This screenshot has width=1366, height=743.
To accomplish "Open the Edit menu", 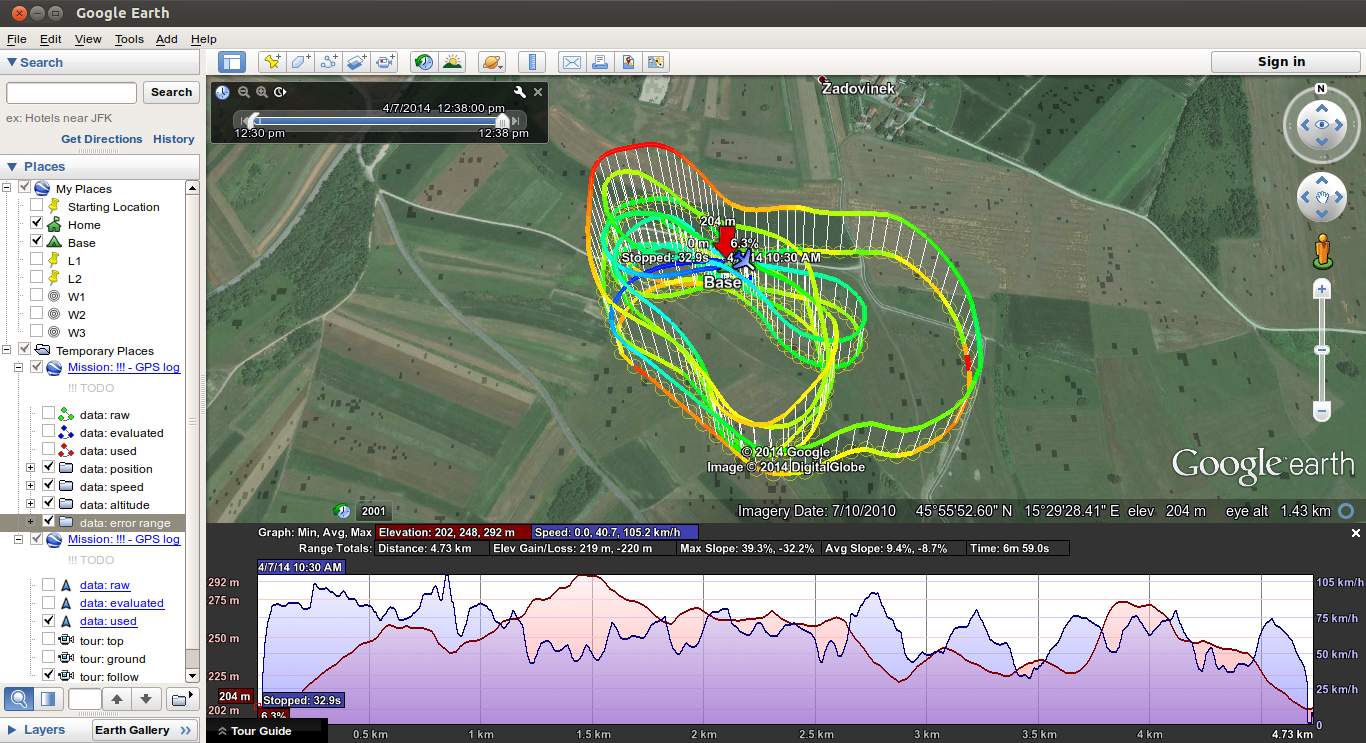I will 51,39.
